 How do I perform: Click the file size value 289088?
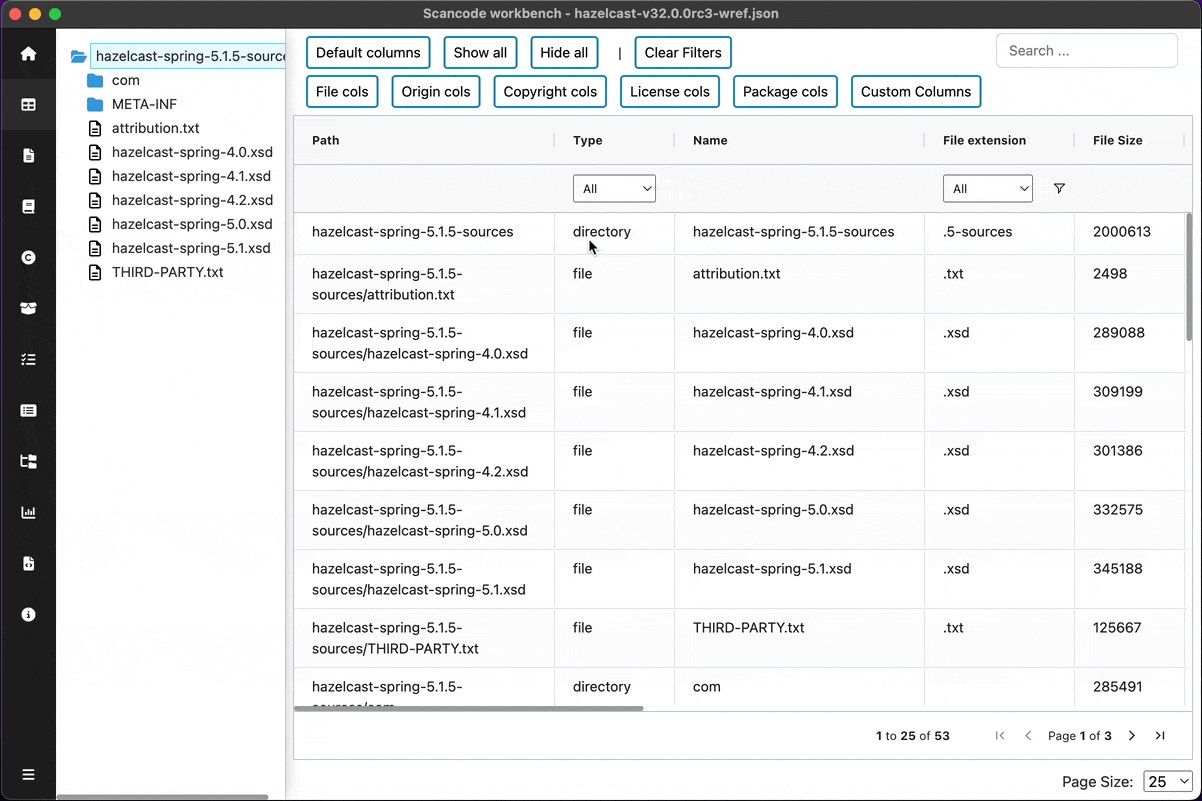click(1119, 332)
